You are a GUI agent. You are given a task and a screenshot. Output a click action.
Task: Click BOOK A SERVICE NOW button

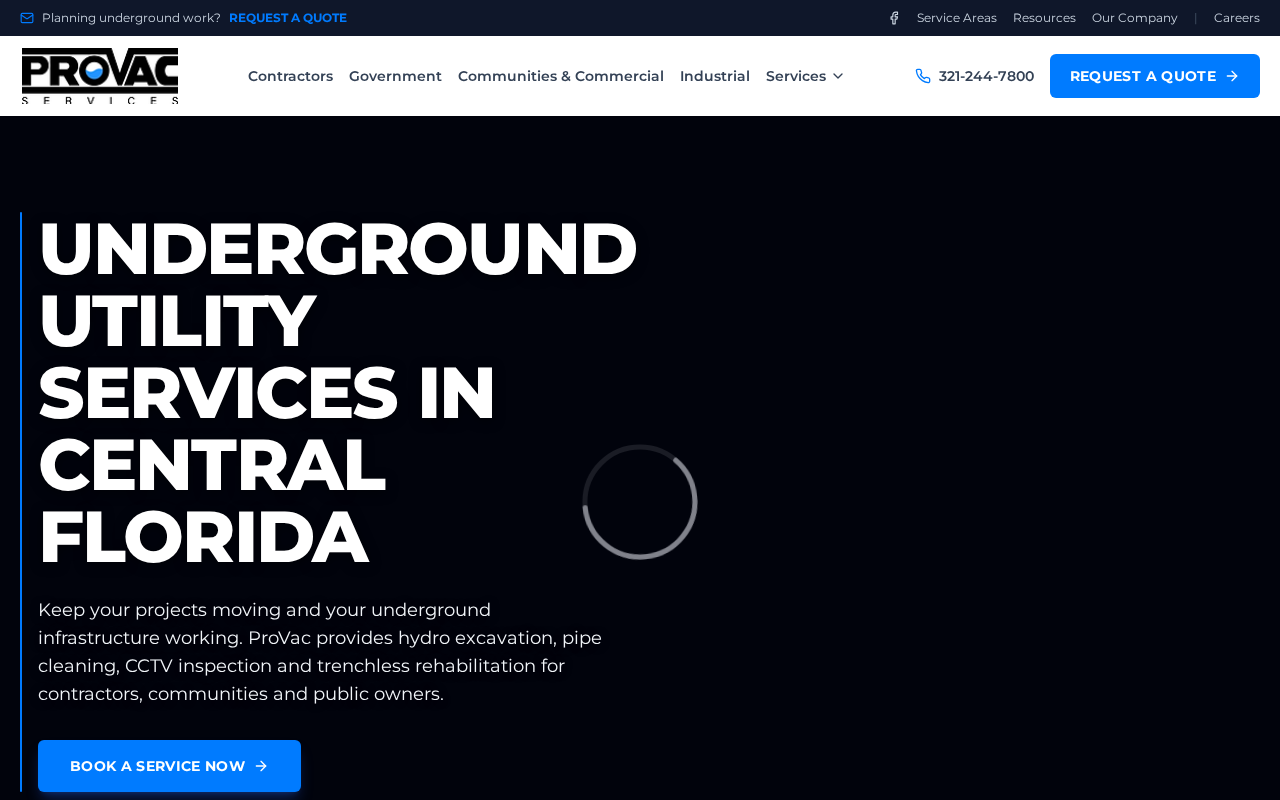[x=169, y=766]
